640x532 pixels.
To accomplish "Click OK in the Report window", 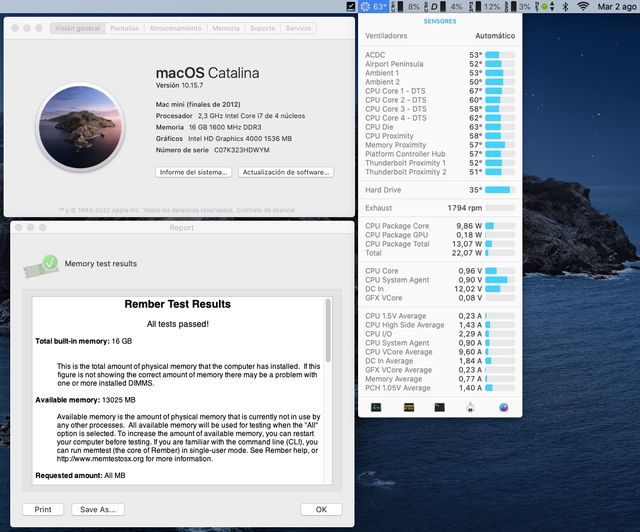I will (x=321, y=510).
